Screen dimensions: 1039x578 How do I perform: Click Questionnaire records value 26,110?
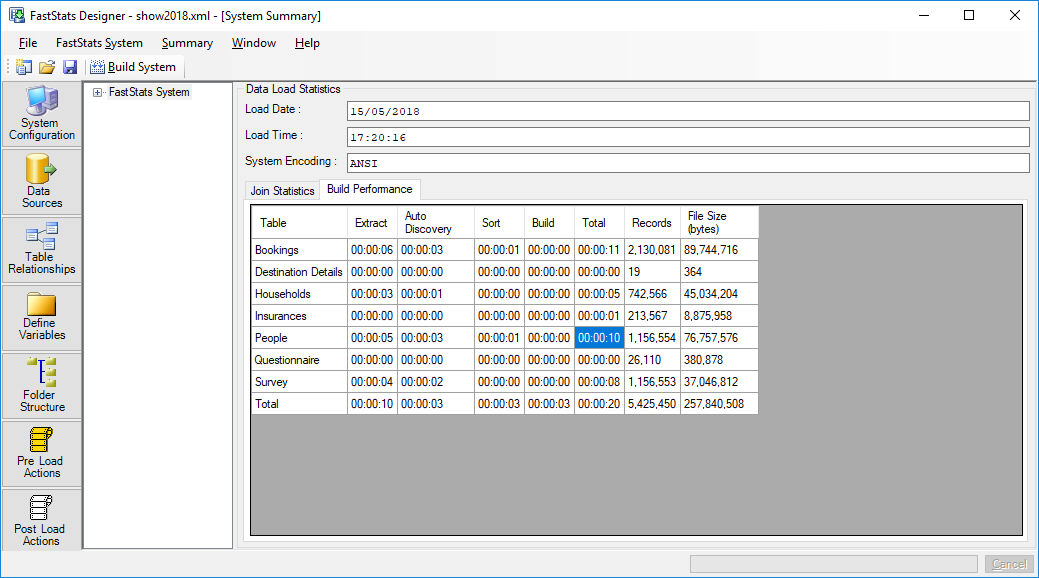[652, 360]
